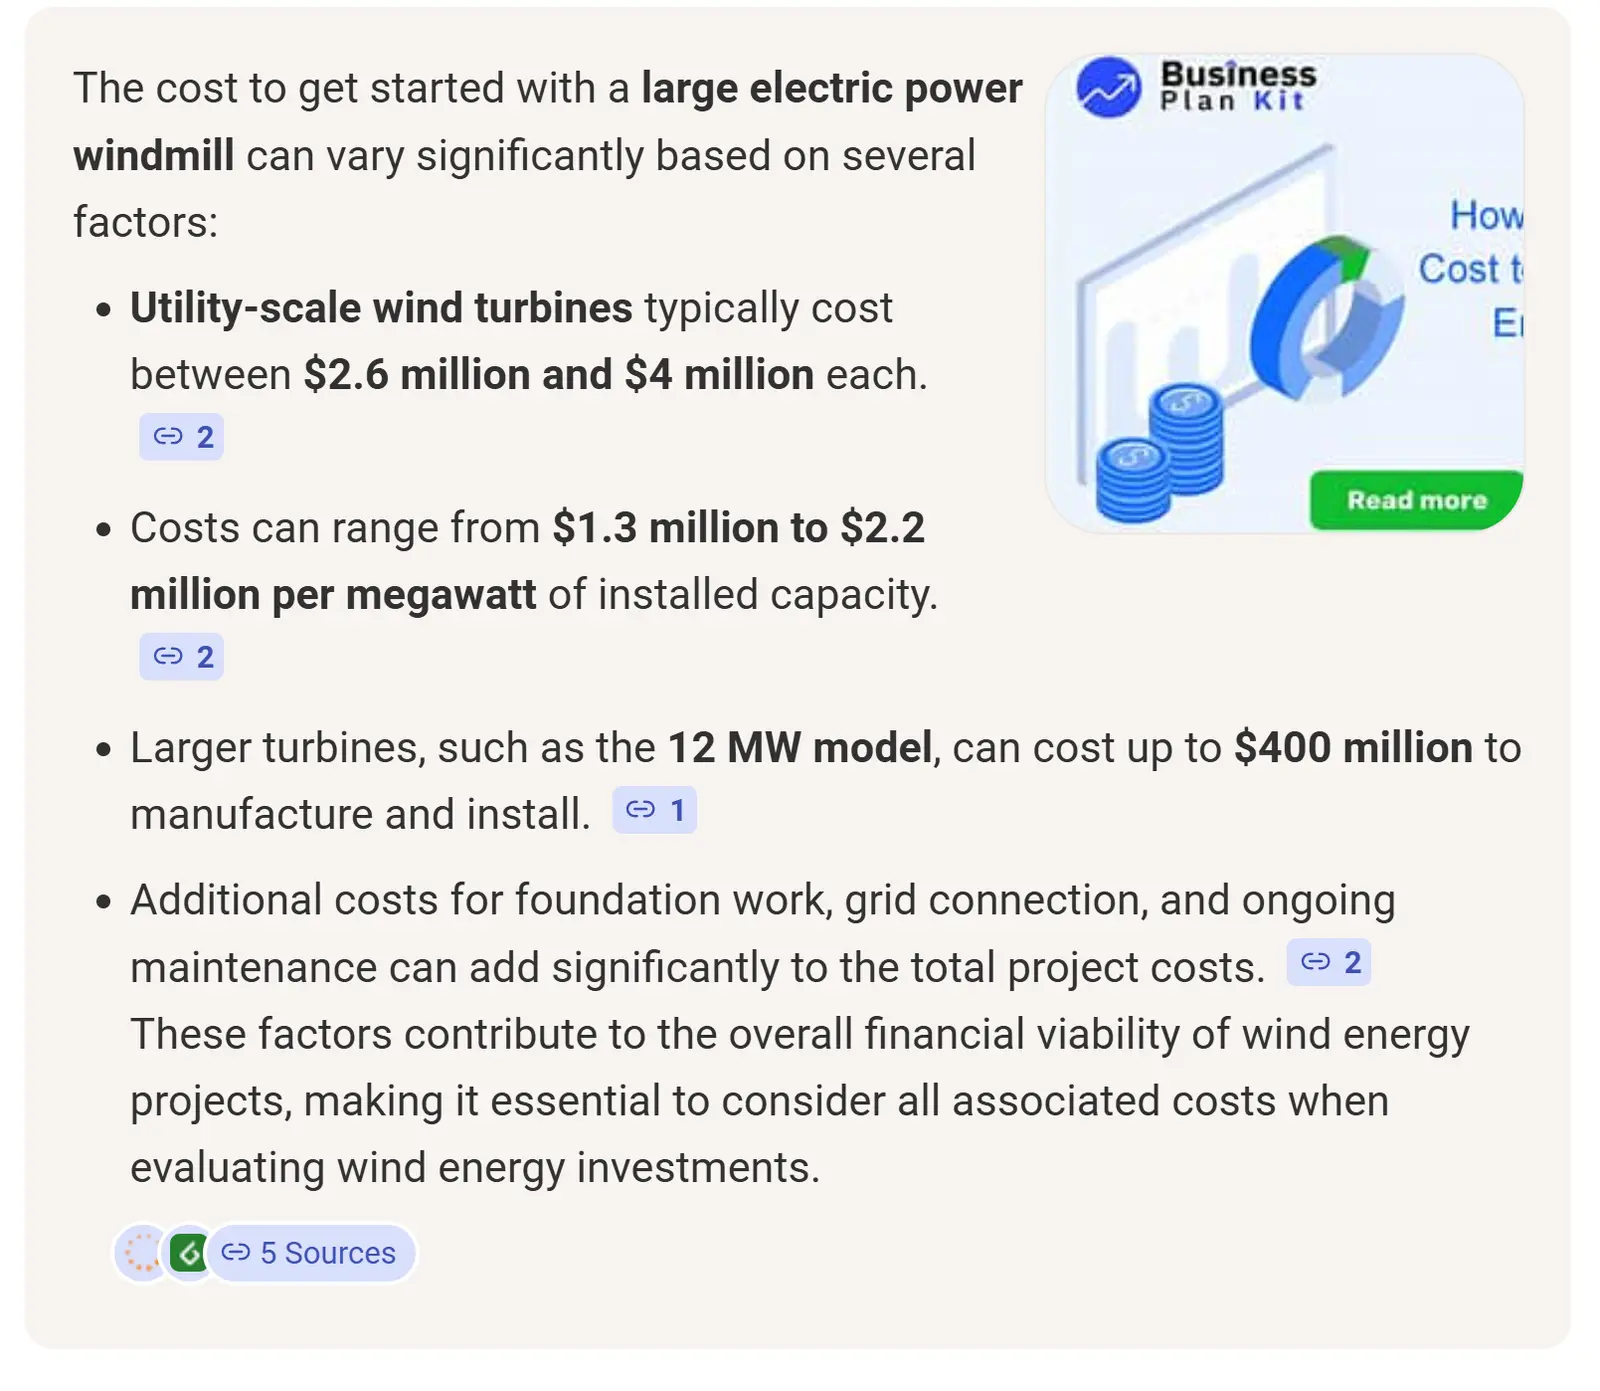Open the "5 Sources" list
Viewport: 1600px width, 1391px height.
[x=327, y=1253]
